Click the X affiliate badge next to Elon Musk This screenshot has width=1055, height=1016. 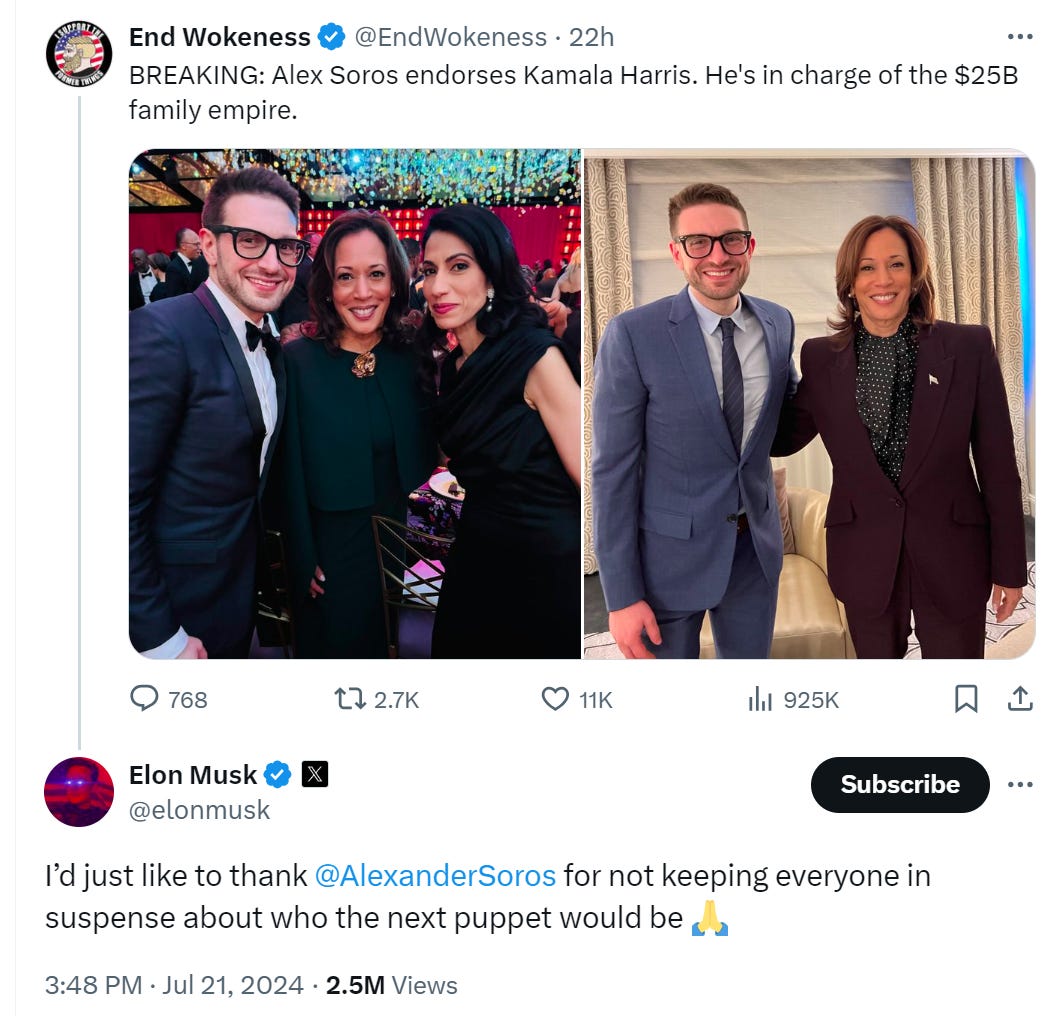coord(312,773)
